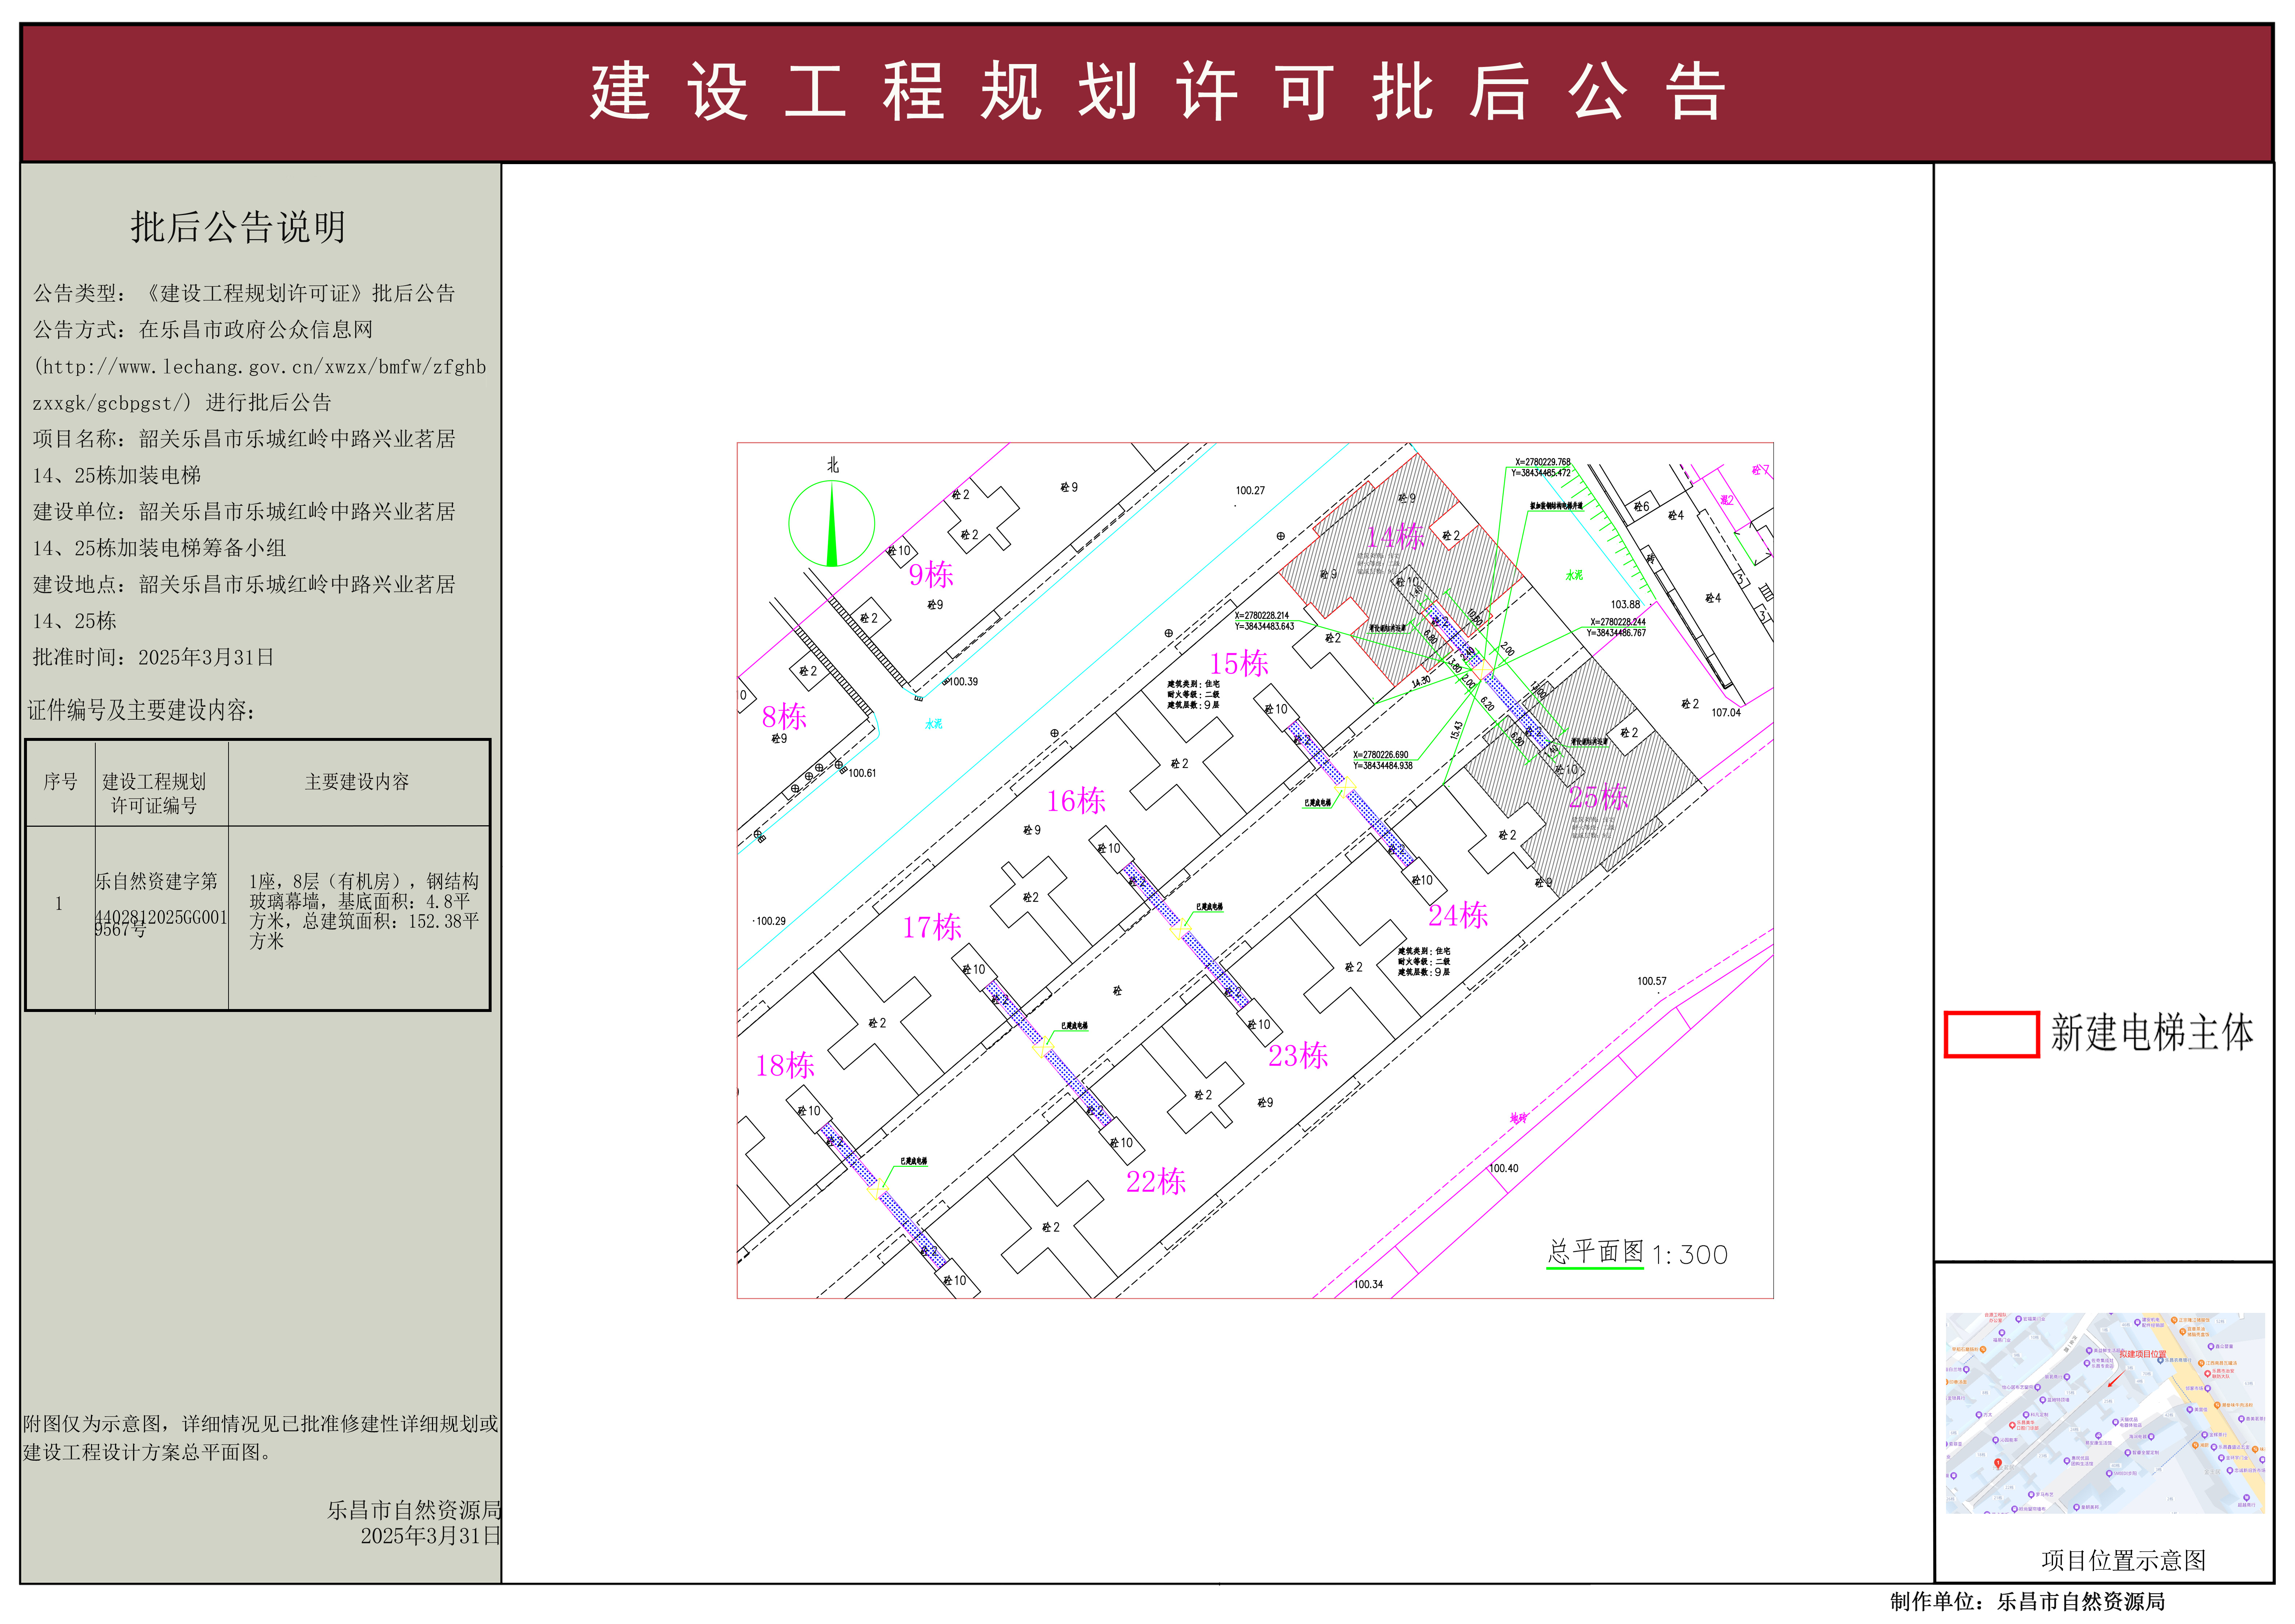Select the construction content cell starting 1座，8层
Screen dimensions: 2295x1624
click(x=364, y=911)
